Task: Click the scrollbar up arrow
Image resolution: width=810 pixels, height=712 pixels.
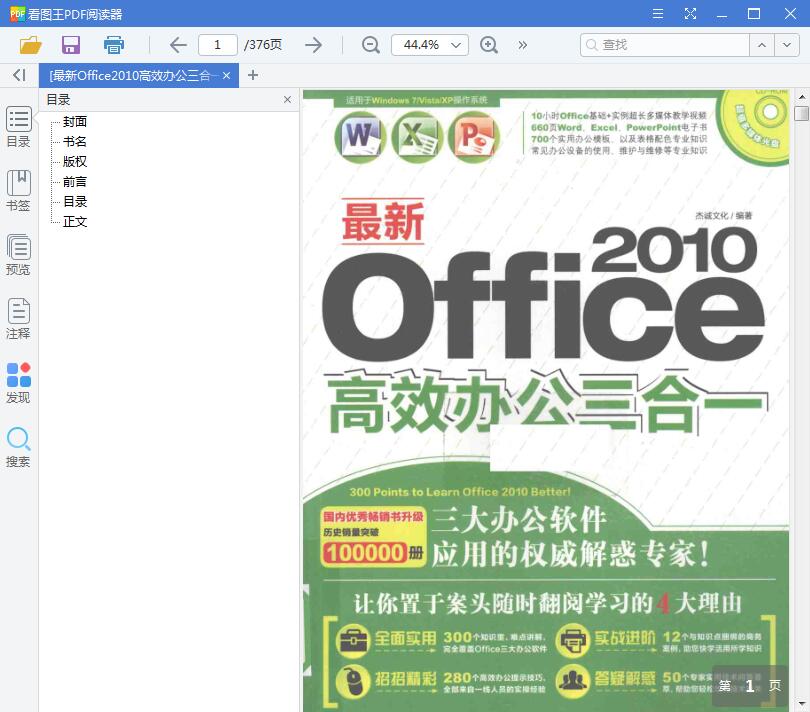Action: (801, 97)
